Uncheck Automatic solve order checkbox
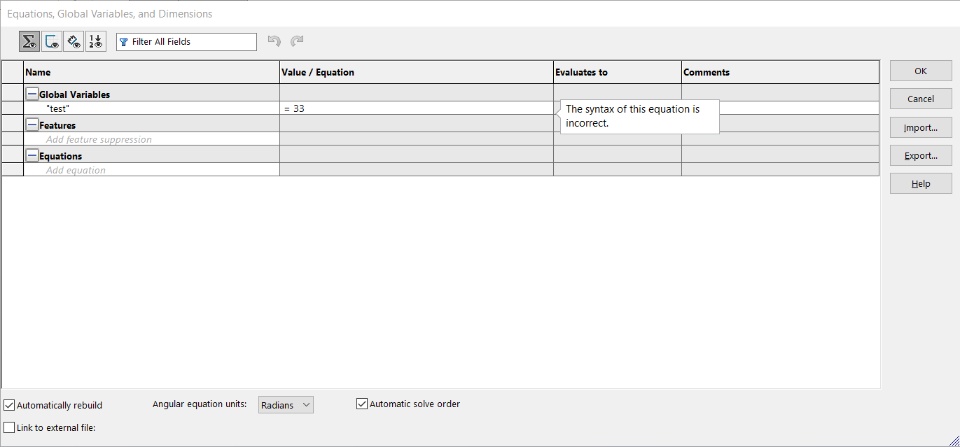 point(362,404)
